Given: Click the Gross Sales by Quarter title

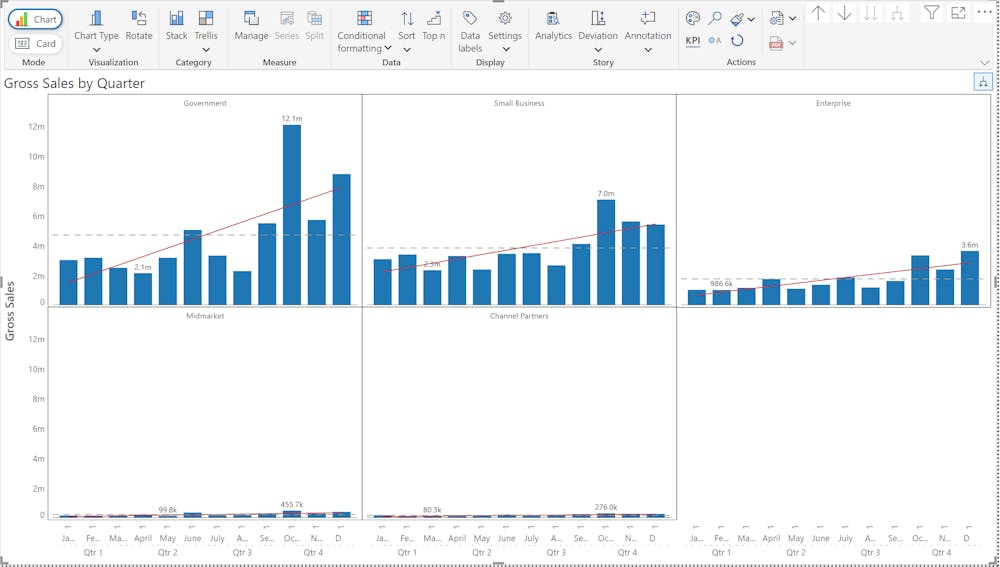Looking at the screenshot, I should pyautogui.click(x=75, y=84).
